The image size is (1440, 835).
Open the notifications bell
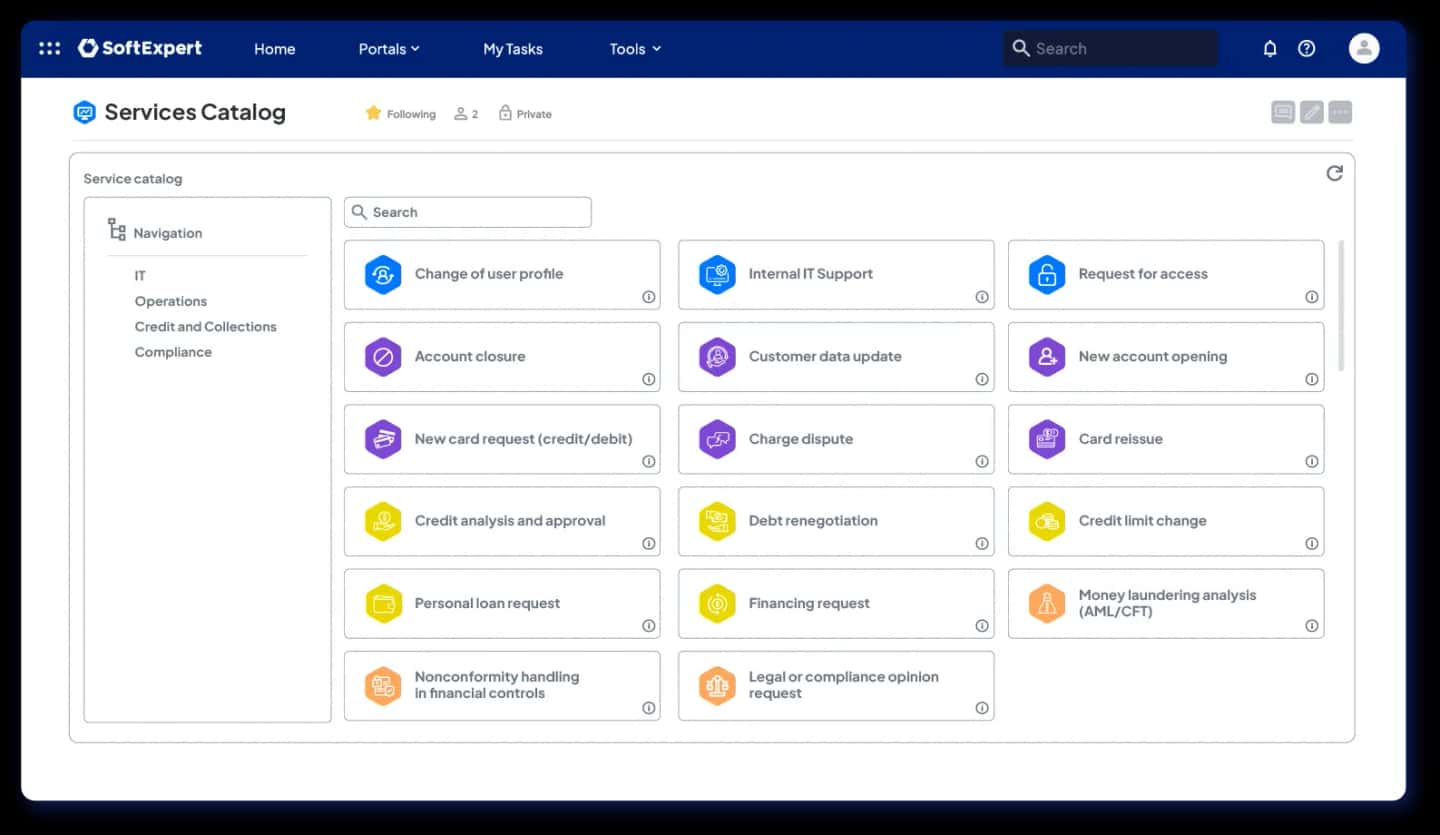1270,48
